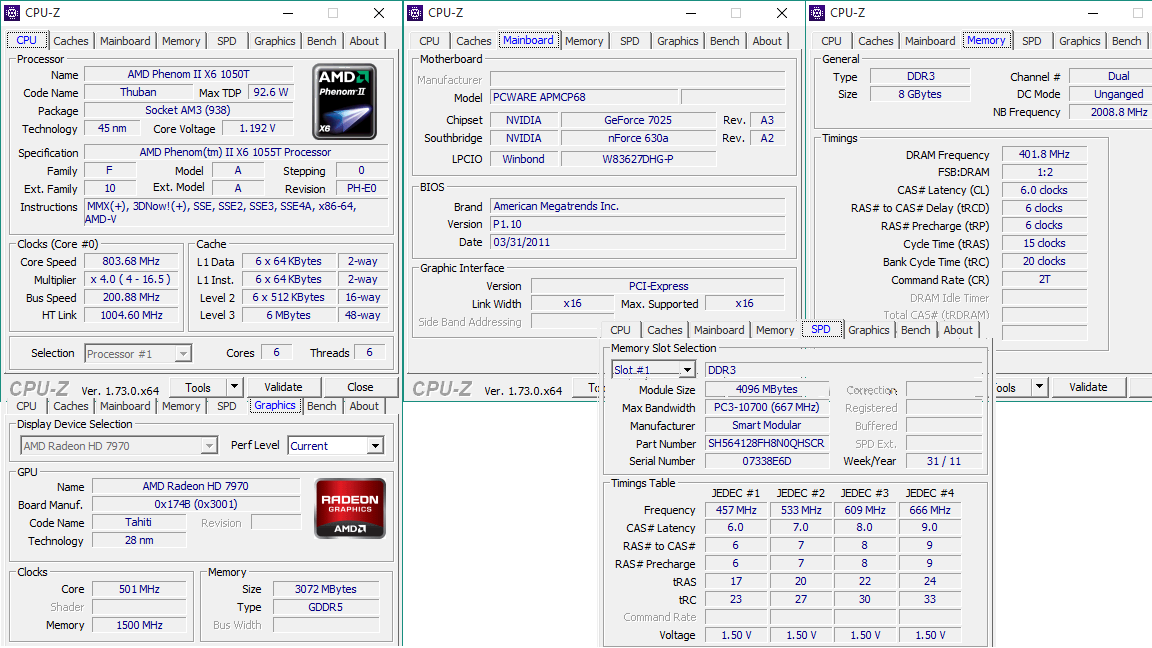The width and height of the screenshot is (1152, 648).
Task: Click the motherboard Model field PCWARE APMCP68
Action: click(x=583, y=97)
